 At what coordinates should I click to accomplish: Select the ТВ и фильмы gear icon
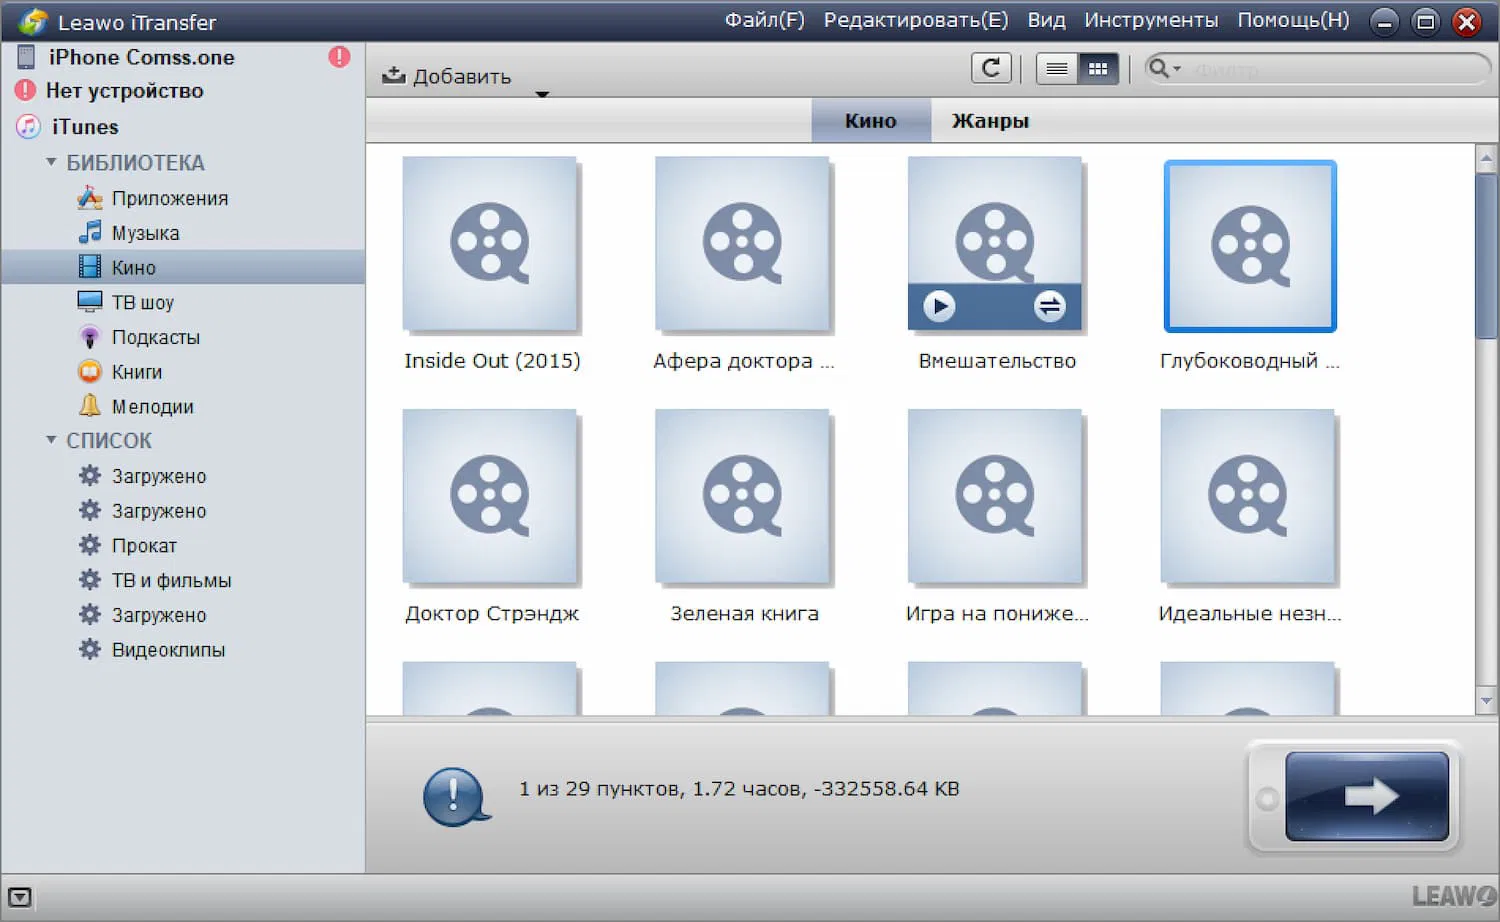click(x=90, y=580)
